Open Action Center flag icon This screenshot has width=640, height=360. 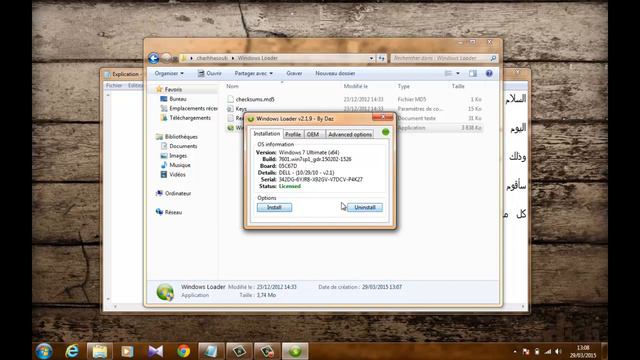[526, 351]
